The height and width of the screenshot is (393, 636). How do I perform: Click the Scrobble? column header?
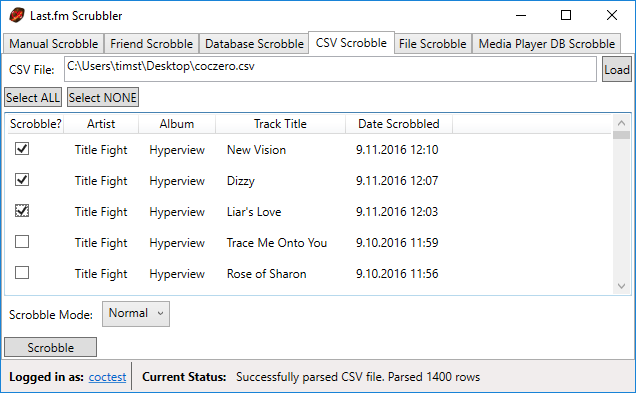pos(36,124)
